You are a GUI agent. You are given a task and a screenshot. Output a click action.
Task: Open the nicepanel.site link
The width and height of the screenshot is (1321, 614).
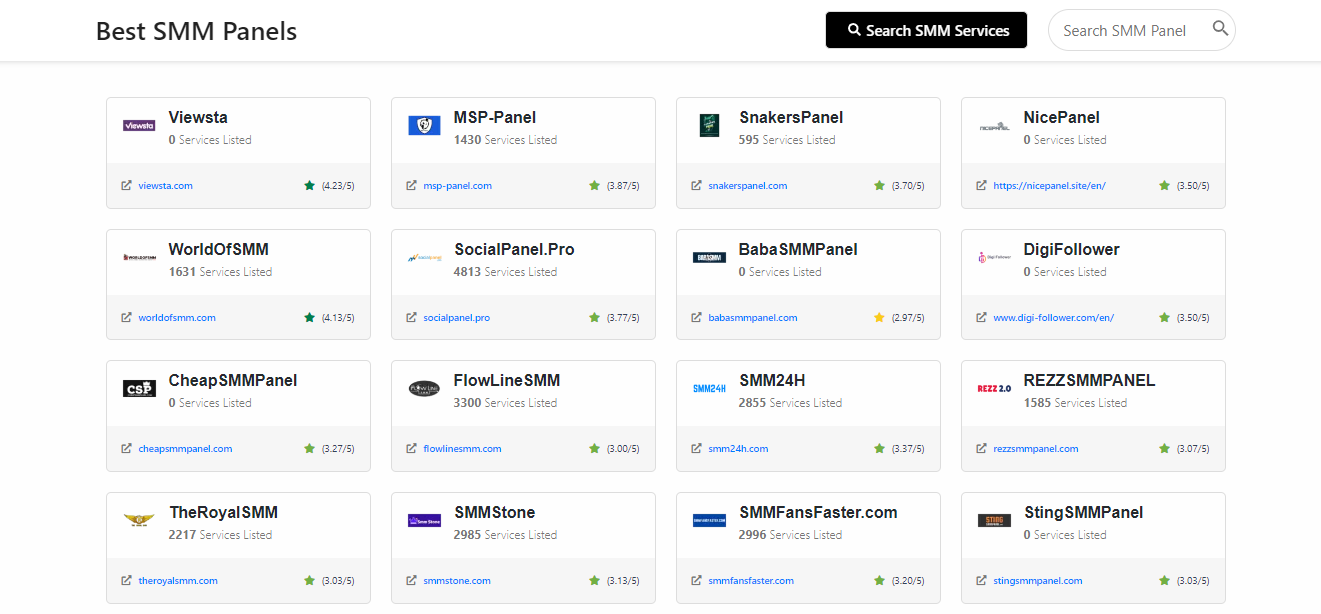coord(1049,185)
